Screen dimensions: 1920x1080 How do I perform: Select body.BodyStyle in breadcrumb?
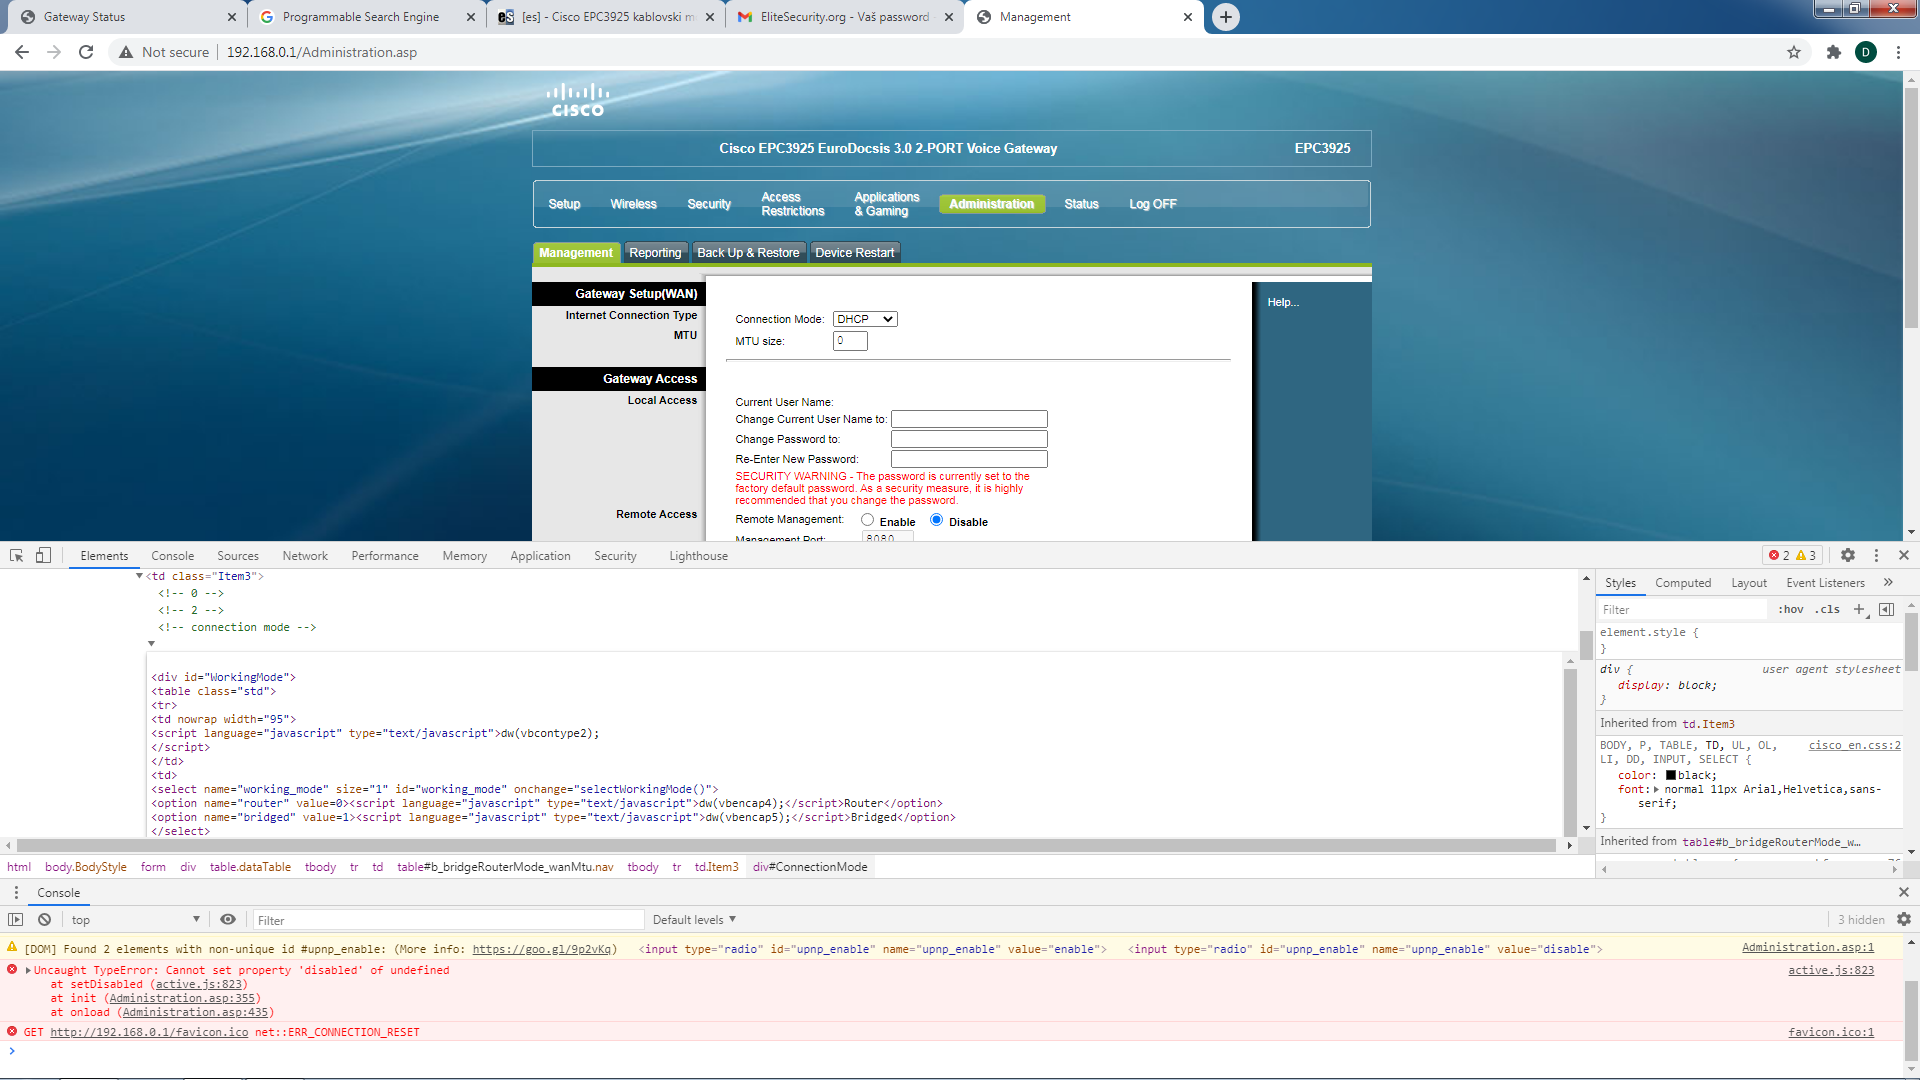point(86,867)
